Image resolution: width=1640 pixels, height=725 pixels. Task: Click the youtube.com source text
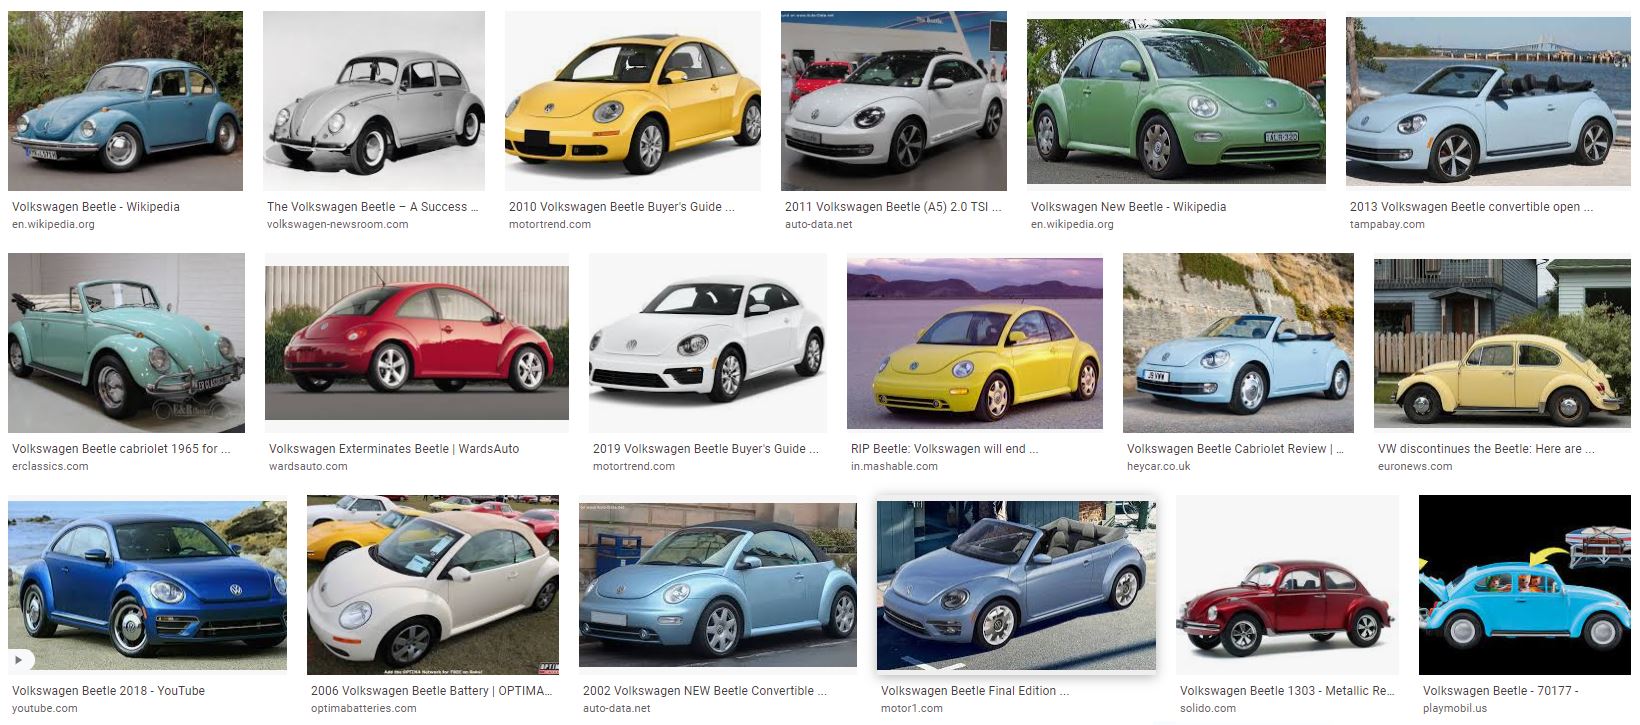pyautogui.click(x=45, y=709)
